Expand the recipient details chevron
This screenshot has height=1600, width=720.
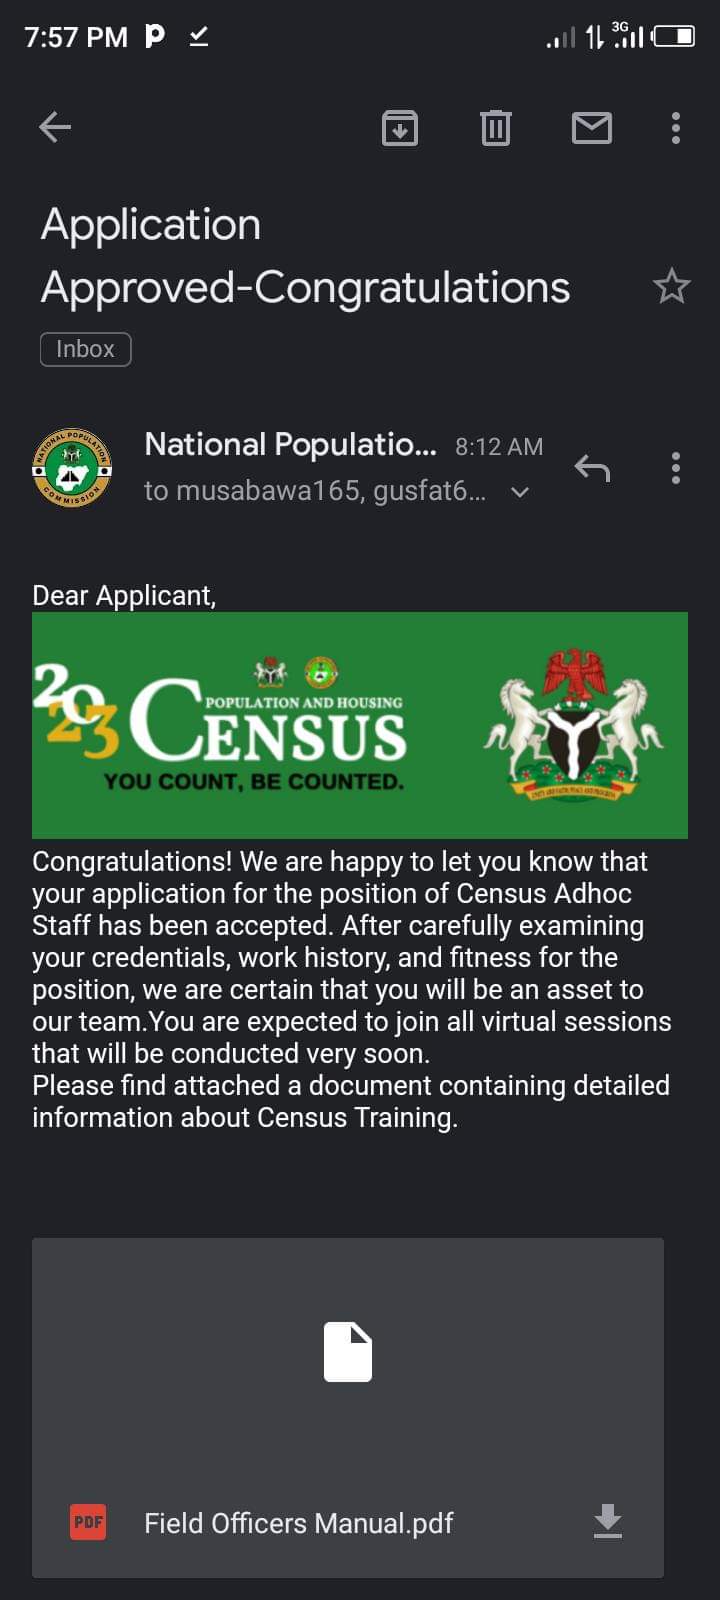click(520, 492)
